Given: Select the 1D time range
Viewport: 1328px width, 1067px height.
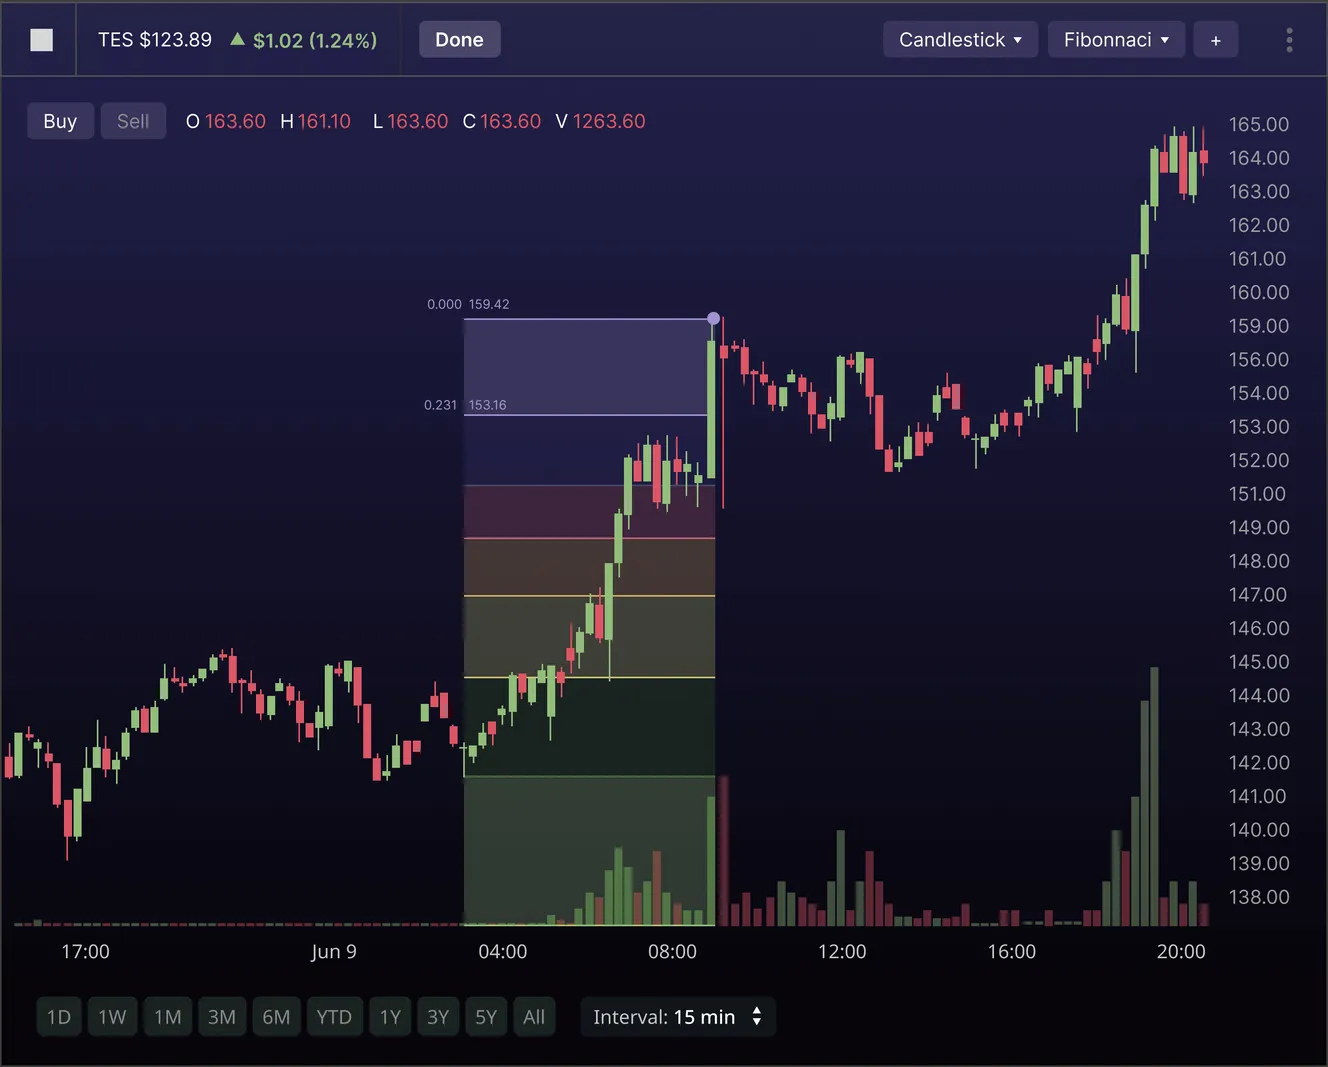Looking at the screenshot, I should tap(59, 1017).
